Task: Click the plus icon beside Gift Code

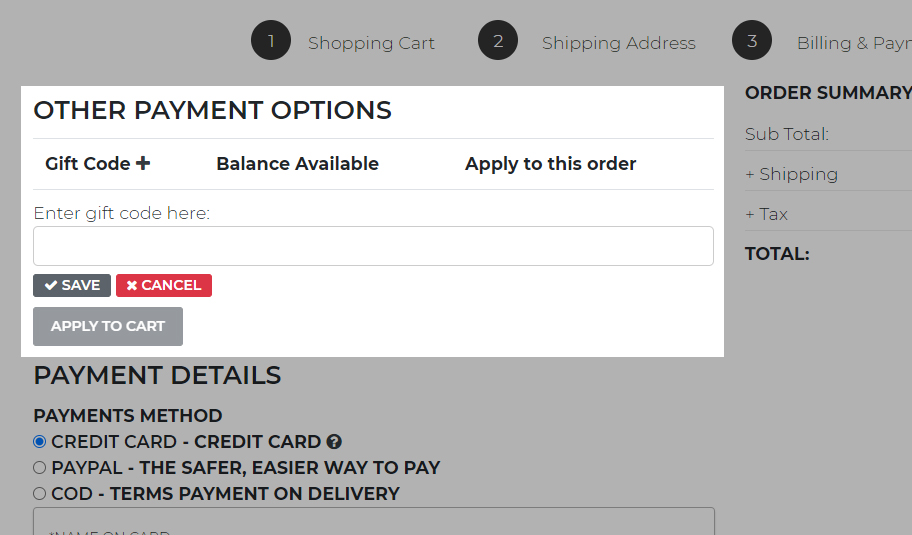Action: pyautogui.click(x=143, y=163)
